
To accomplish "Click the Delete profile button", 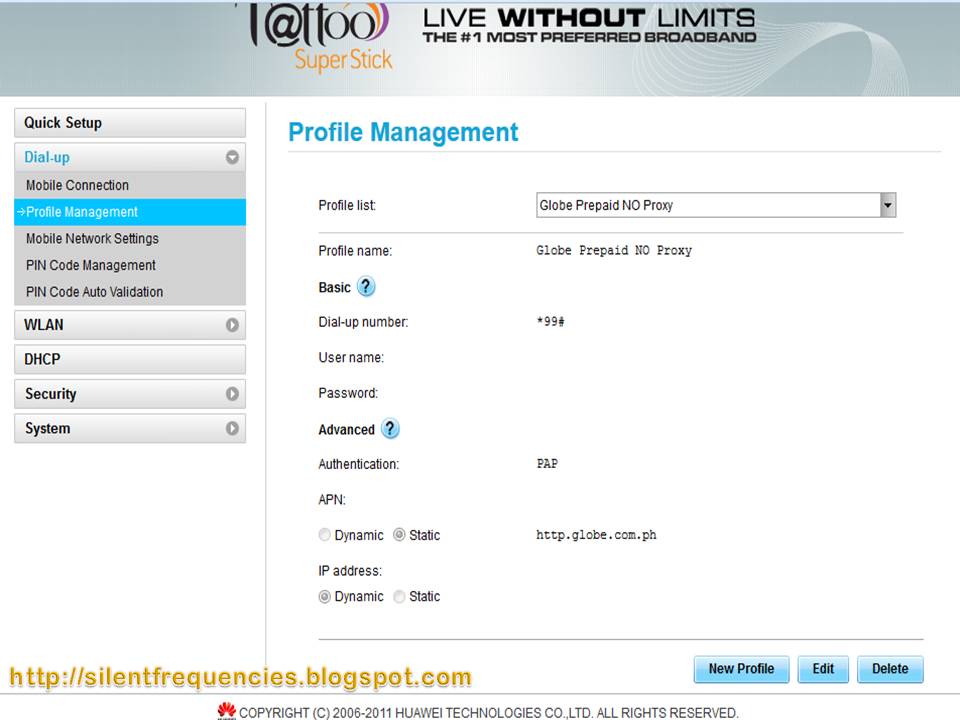I will pos(890,669).
